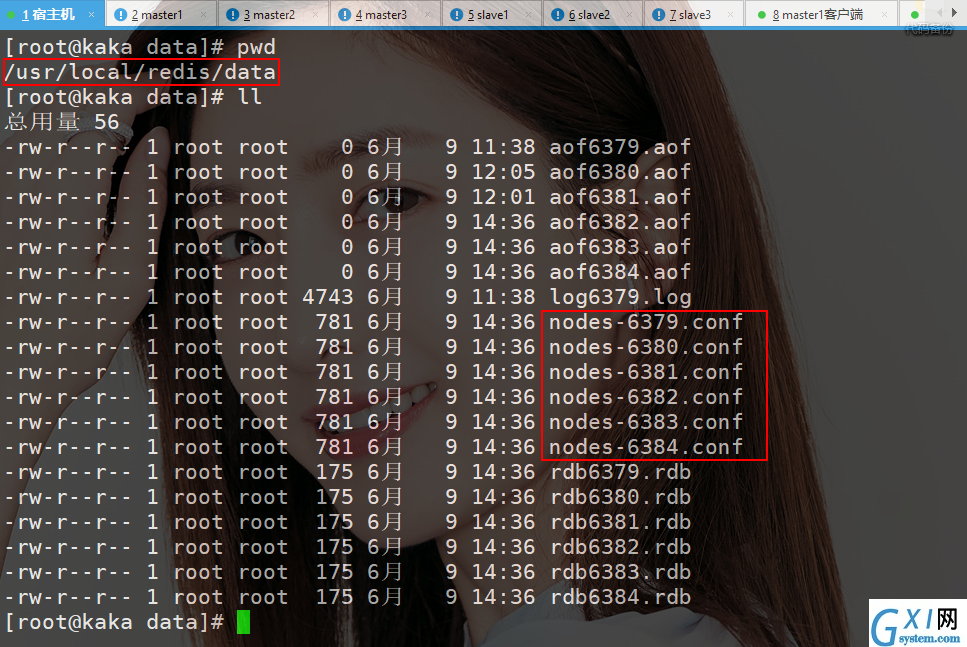Click the 总用量 56 summary line
The height and width of the screenshot is (647, 967).
62,122
